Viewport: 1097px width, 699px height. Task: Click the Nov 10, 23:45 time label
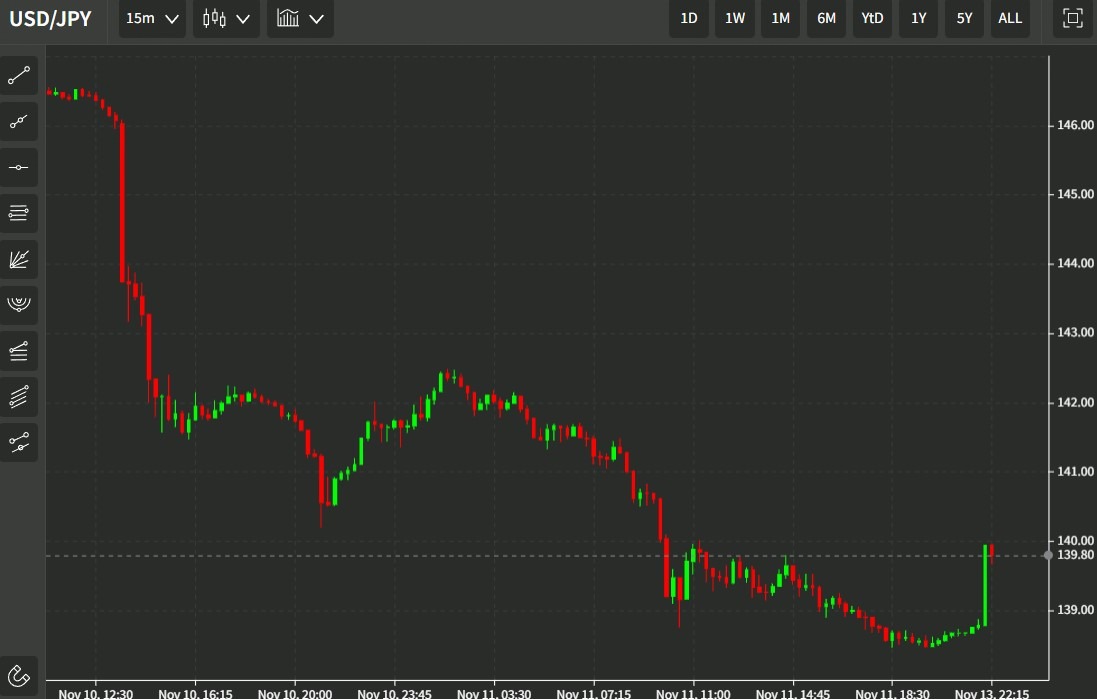point(395,693)
